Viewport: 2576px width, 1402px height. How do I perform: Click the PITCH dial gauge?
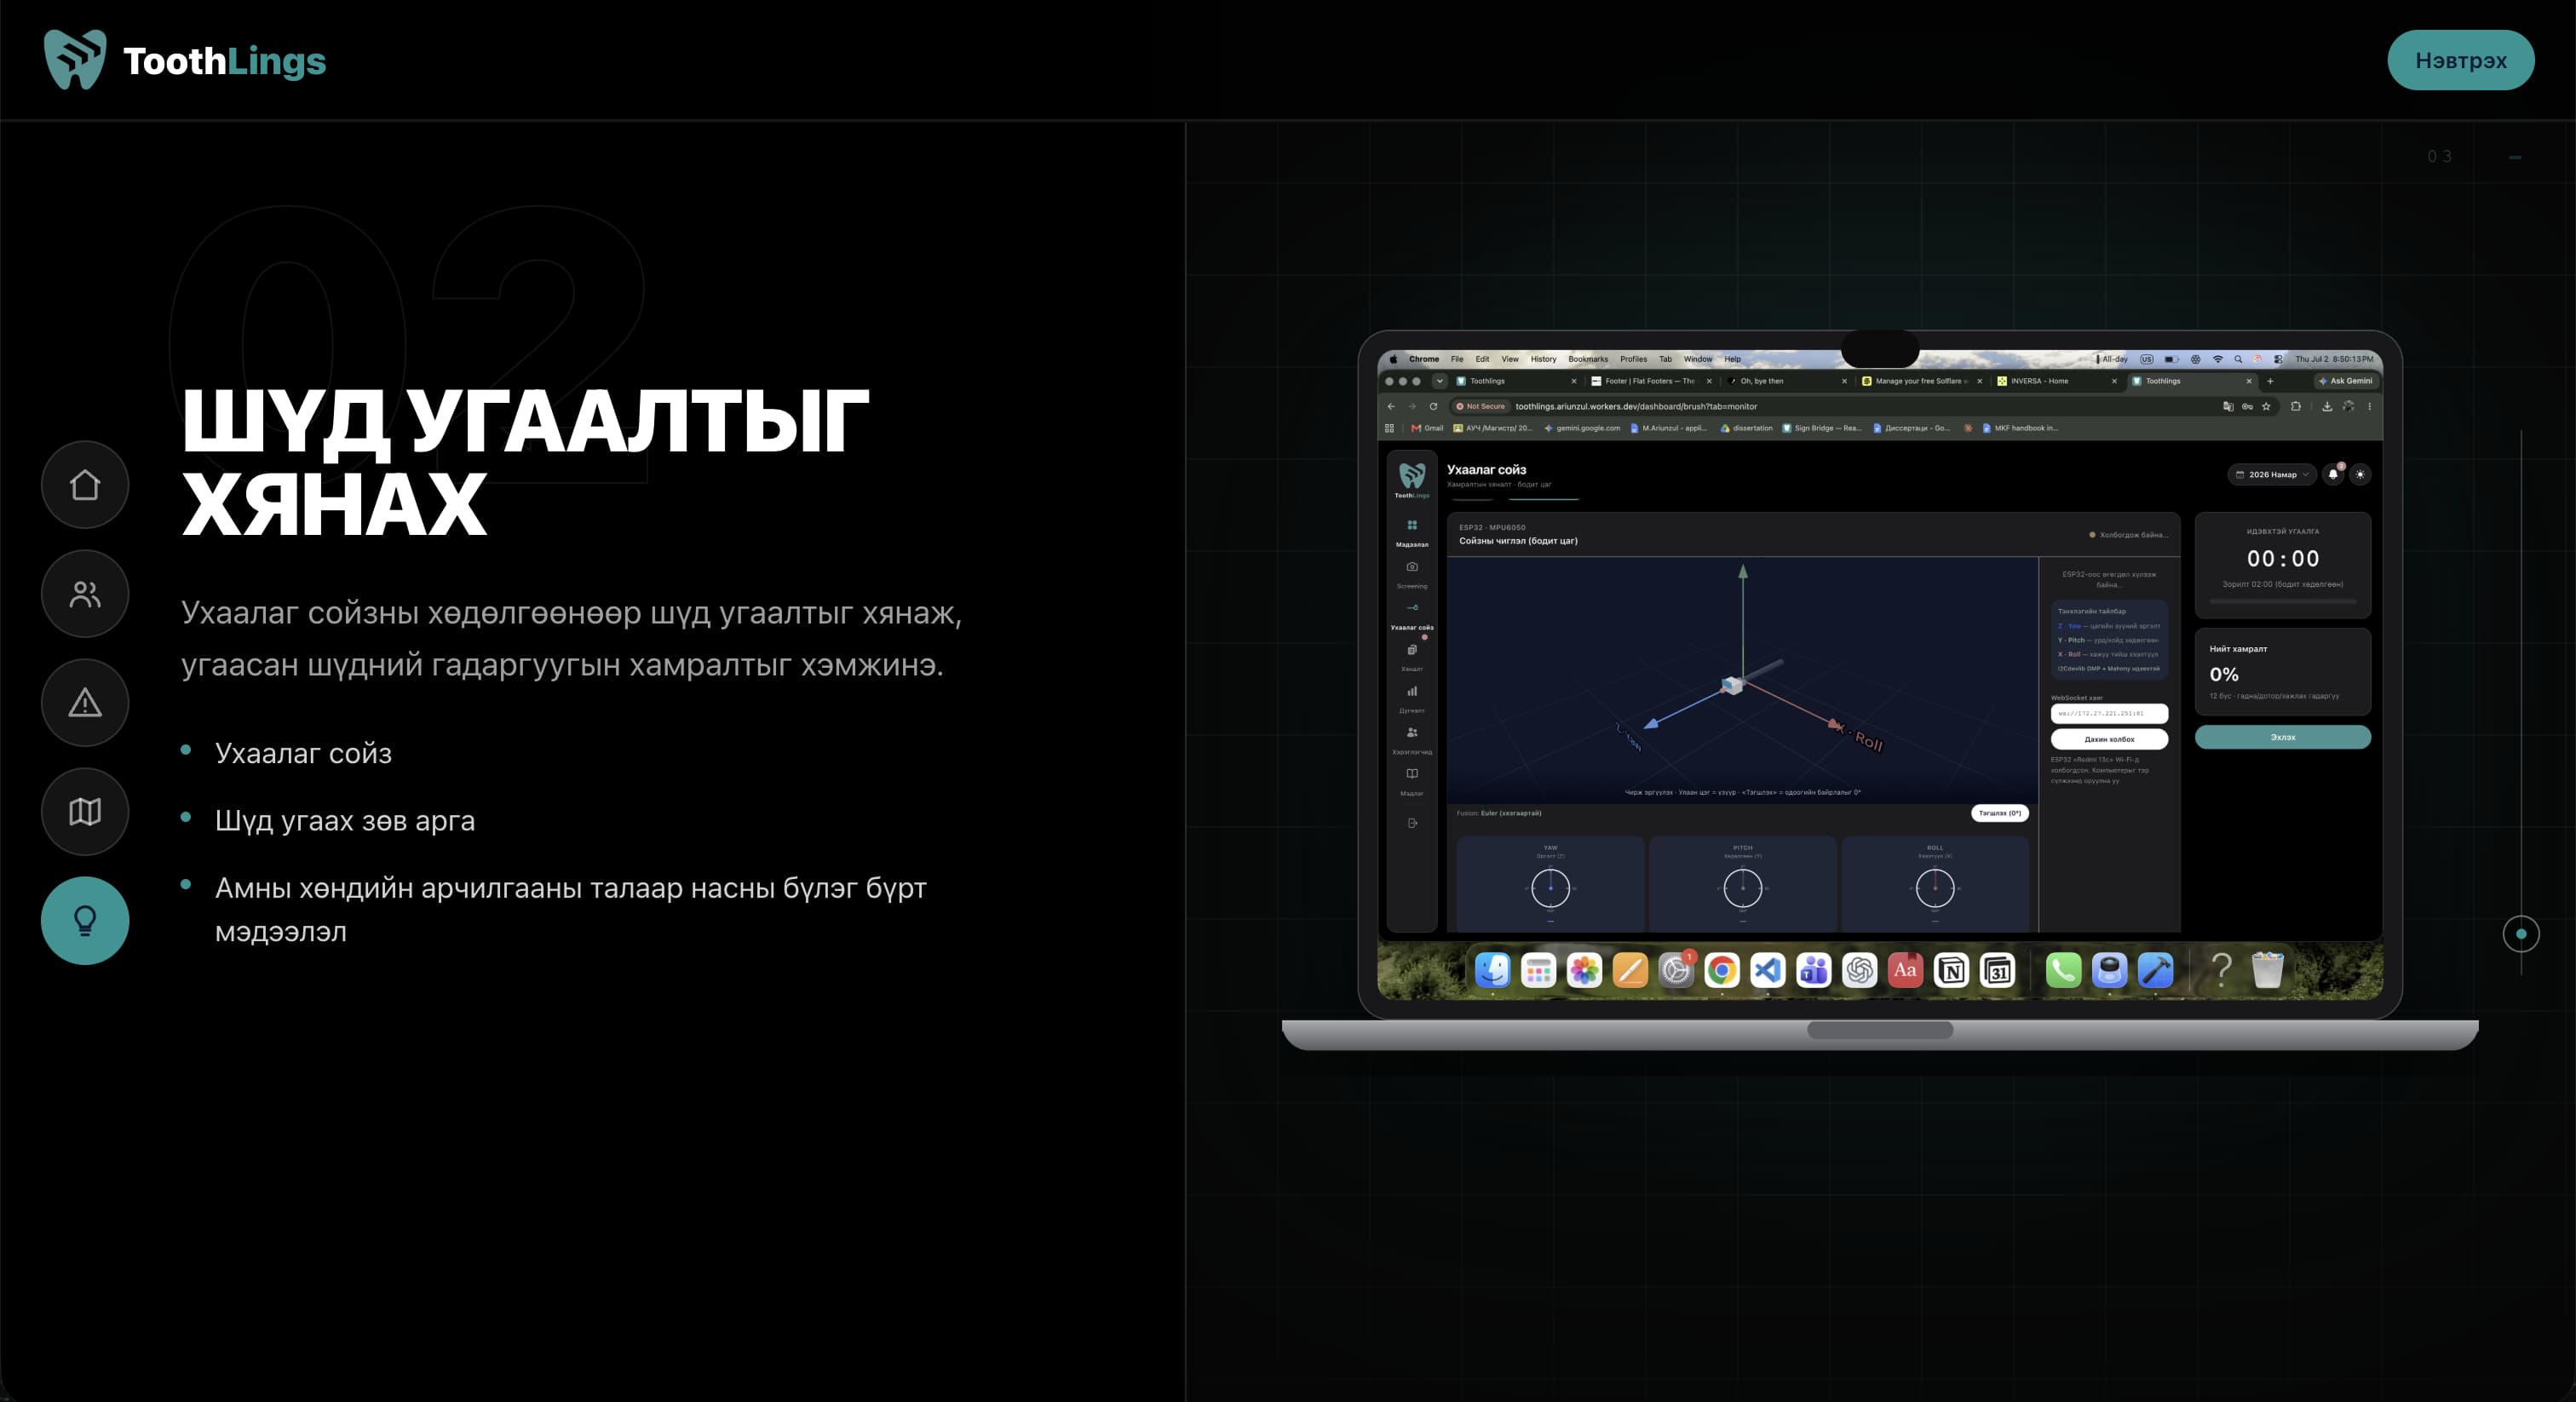click(x=1742, y=887)
